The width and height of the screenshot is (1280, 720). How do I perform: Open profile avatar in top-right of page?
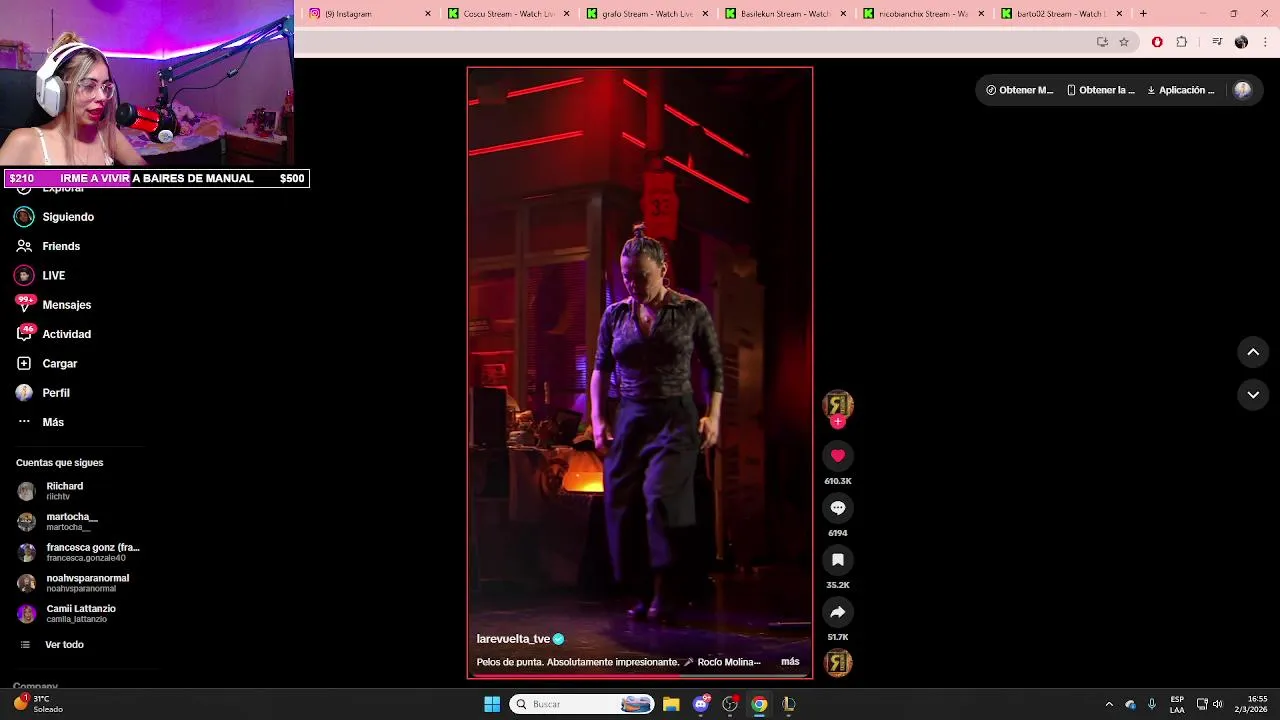pyautogui.click(x=1243, y=90)
